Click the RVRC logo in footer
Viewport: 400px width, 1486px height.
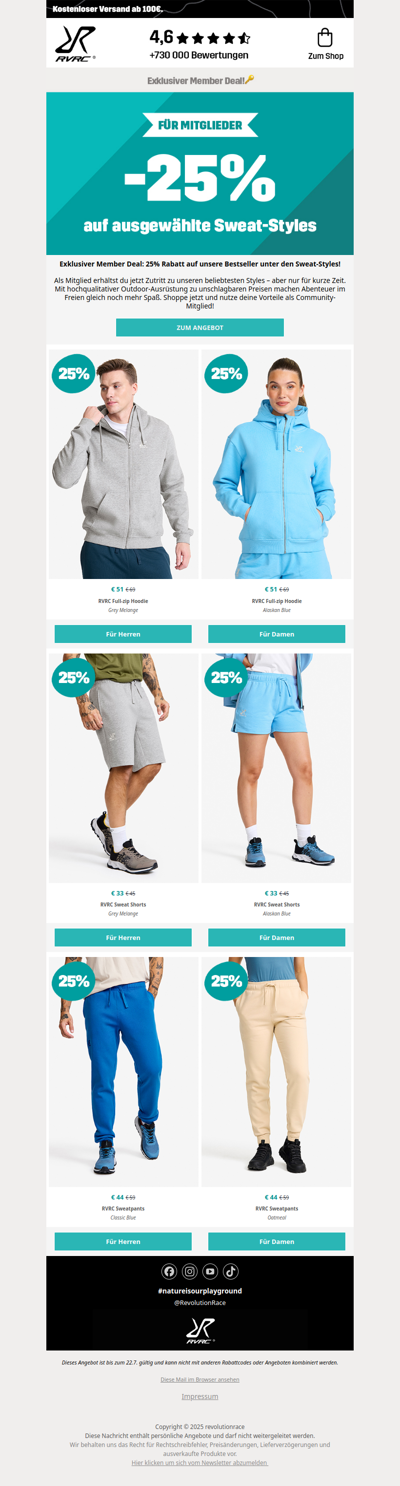(x=200, y=1330)
